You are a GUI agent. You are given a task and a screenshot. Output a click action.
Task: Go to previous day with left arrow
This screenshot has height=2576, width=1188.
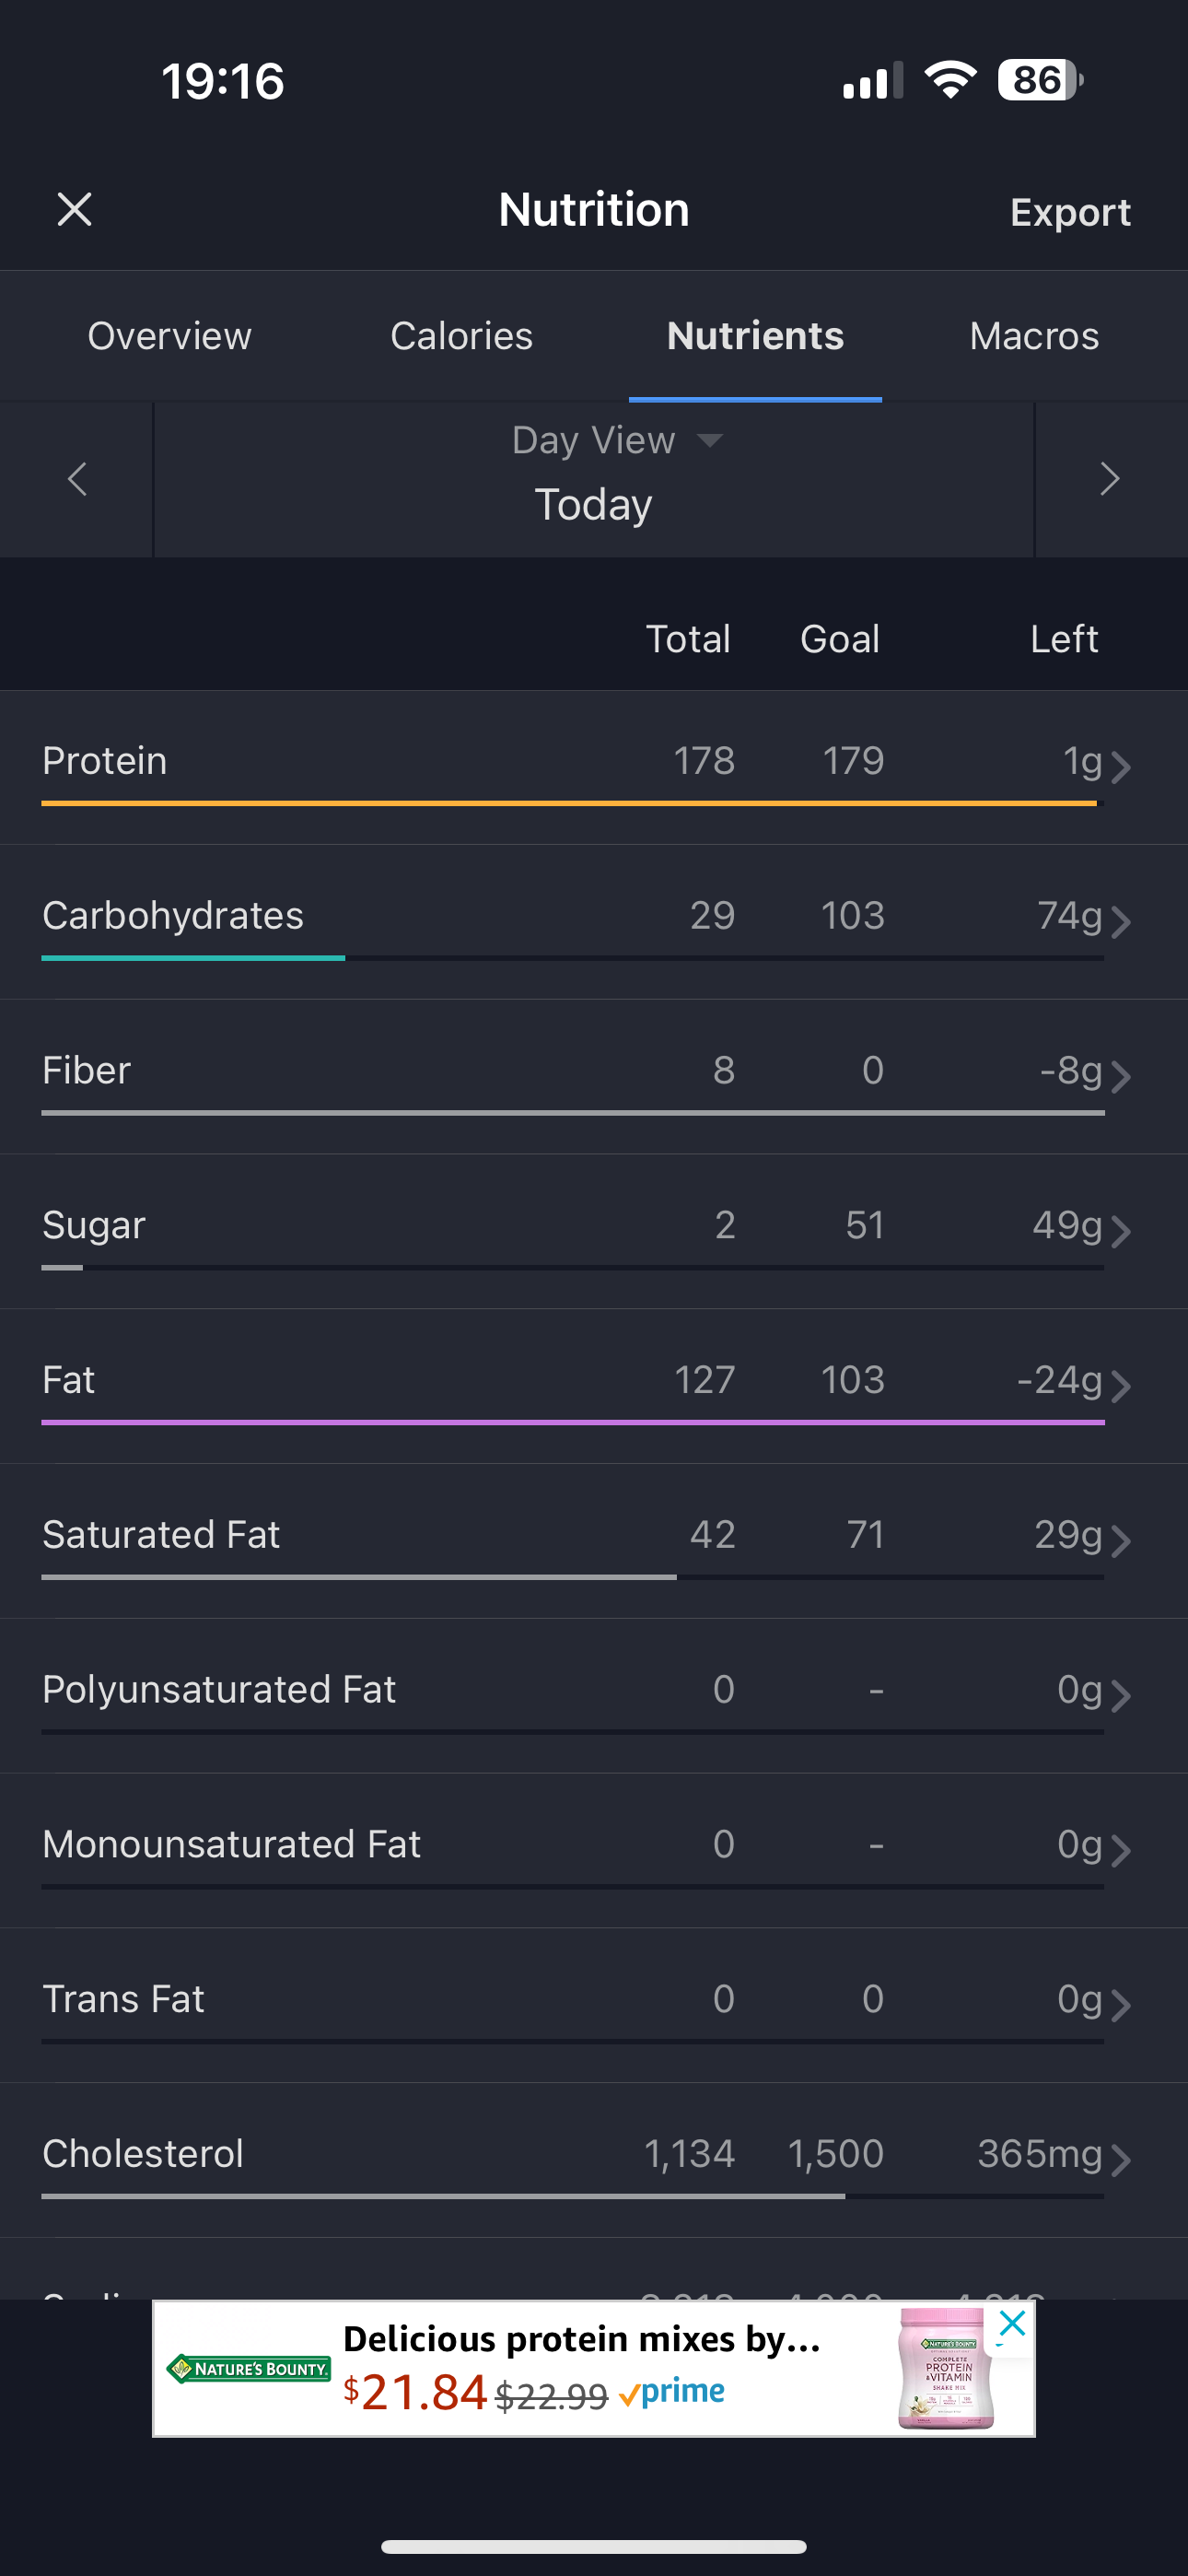point(77,479)
